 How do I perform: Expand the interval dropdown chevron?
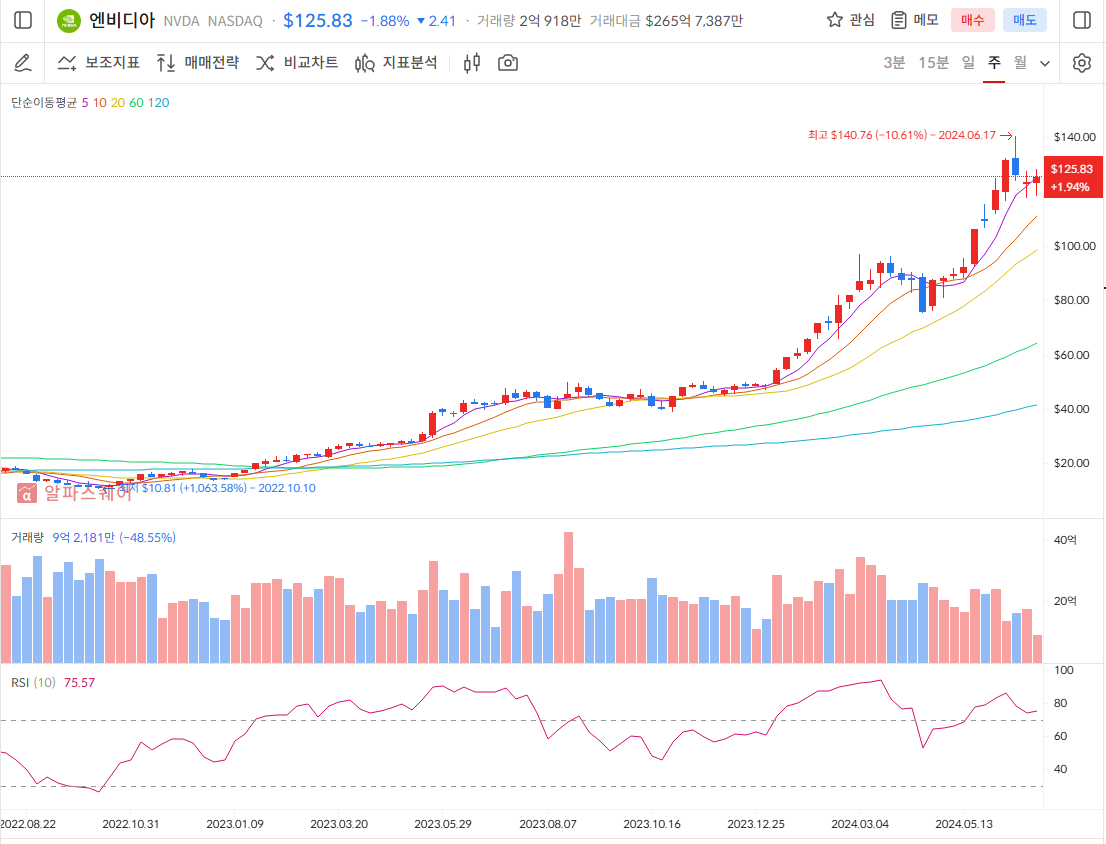click(x=1045, y=63)
